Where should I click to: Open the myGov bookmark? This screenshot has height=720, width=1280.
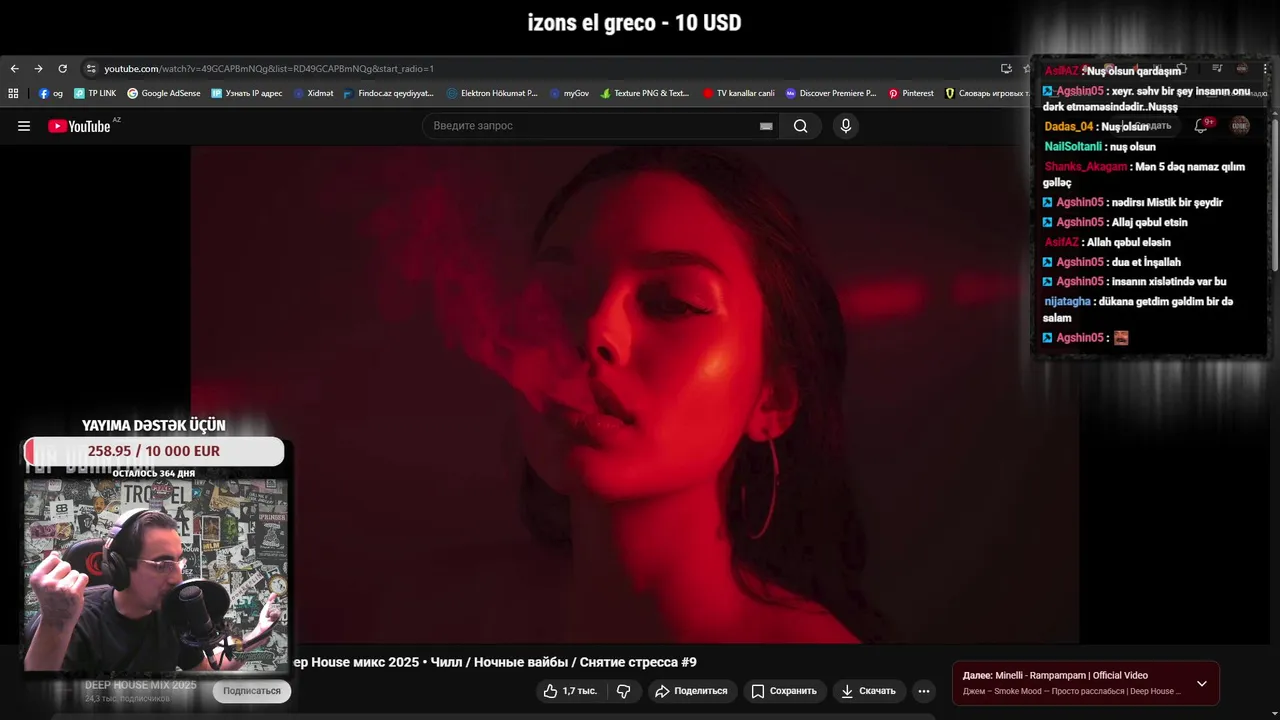569,93
